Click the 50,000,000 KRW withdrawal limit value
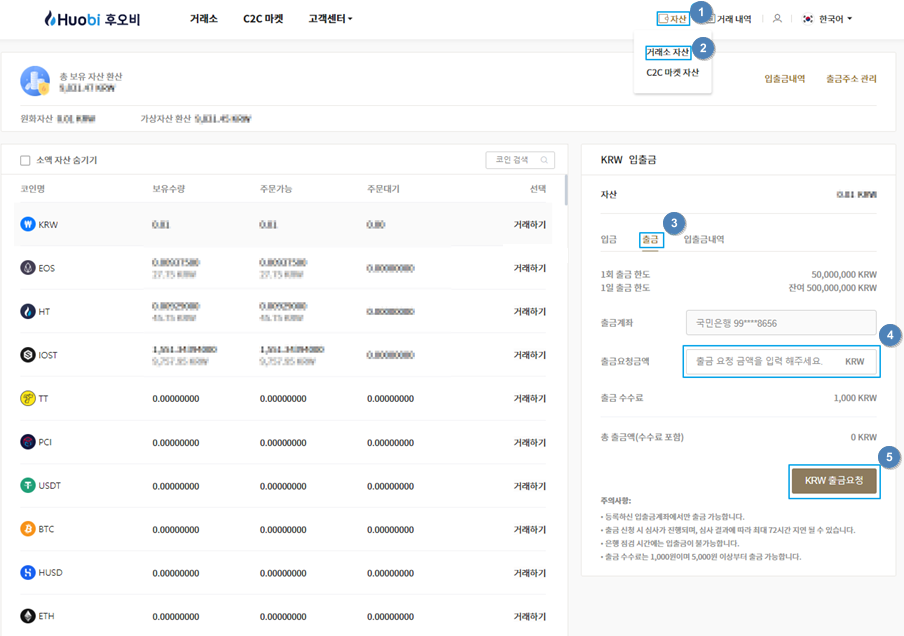This screenshot has height=636, width=904. [x=843, y=274]
